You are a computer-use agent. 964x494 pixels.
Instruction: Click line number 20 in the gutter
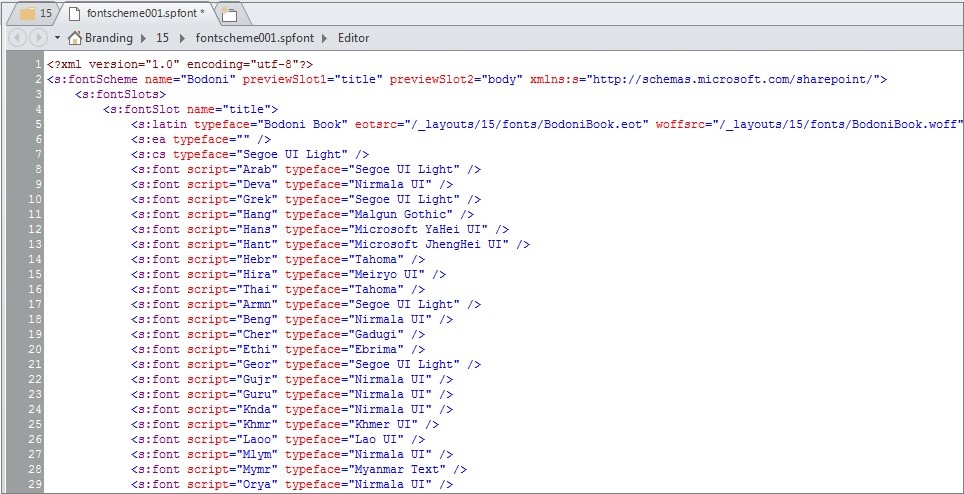click(36, 349)
